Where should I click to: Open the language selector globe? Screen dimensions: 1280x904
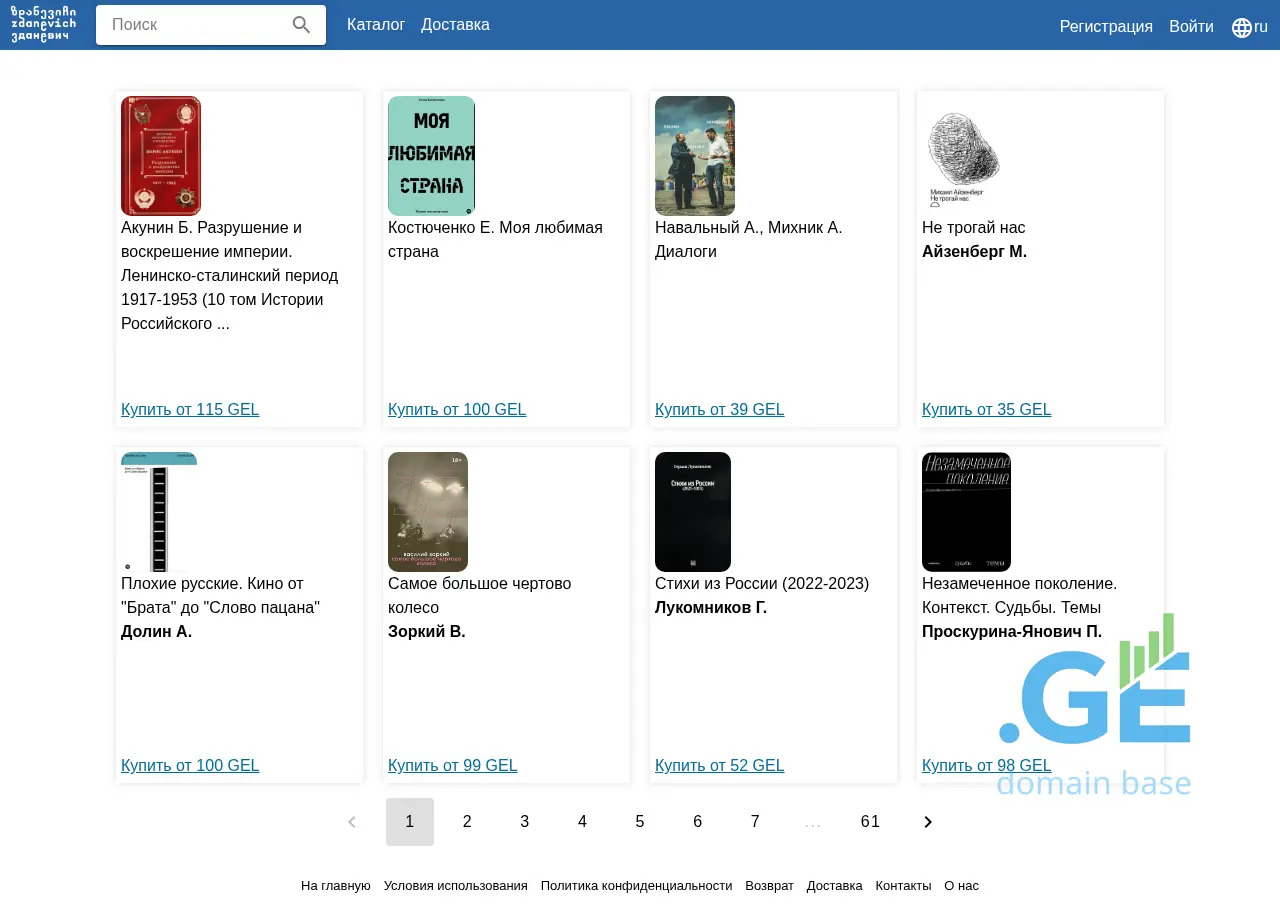1242,27
